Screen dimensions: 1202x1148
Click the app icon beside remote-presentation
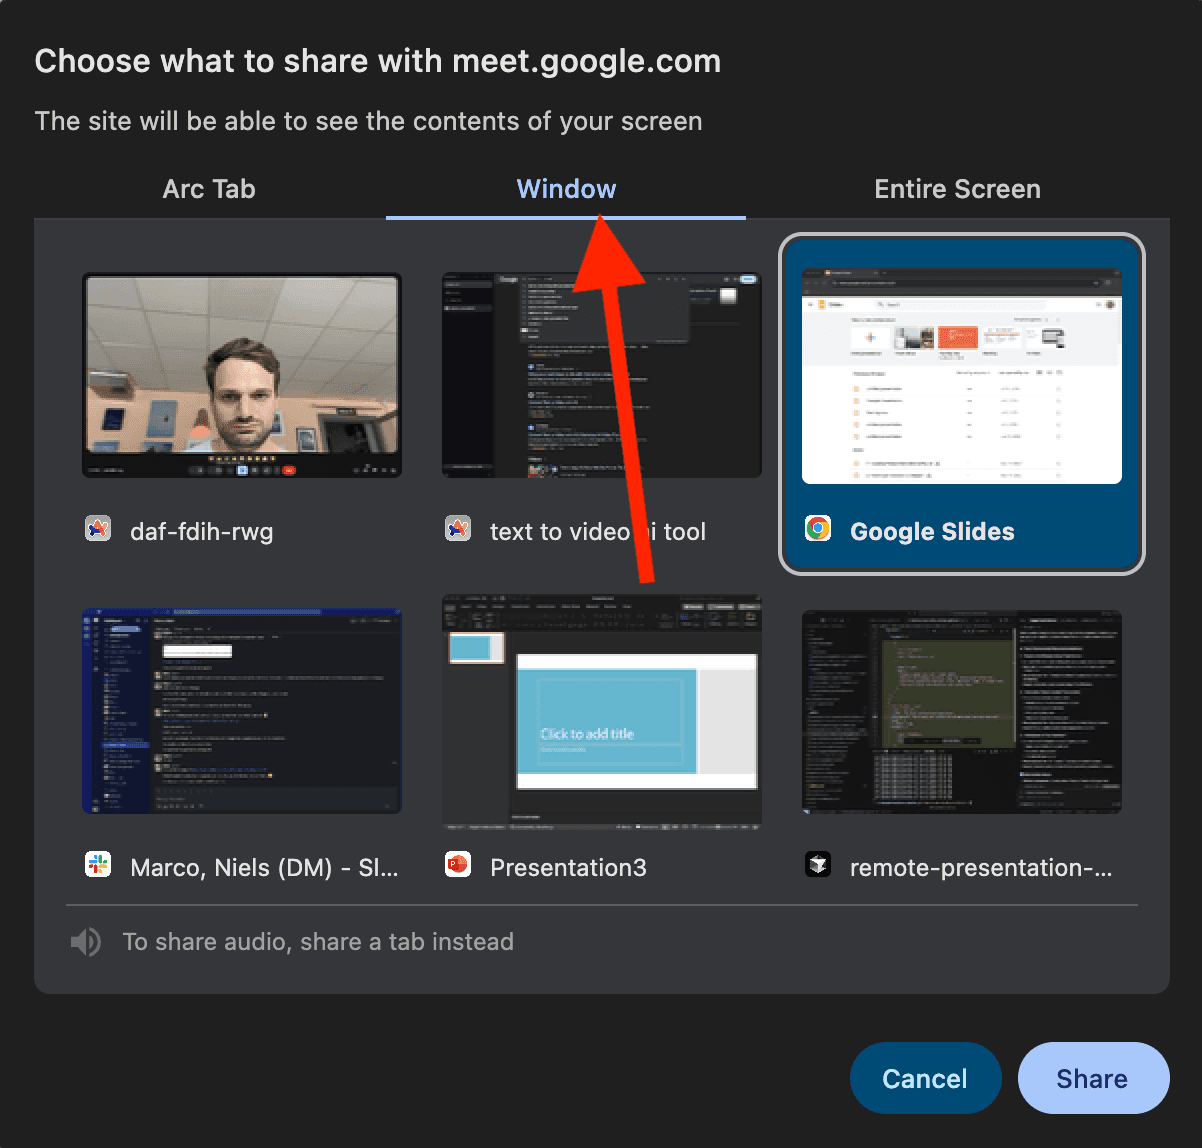point(818,865)
